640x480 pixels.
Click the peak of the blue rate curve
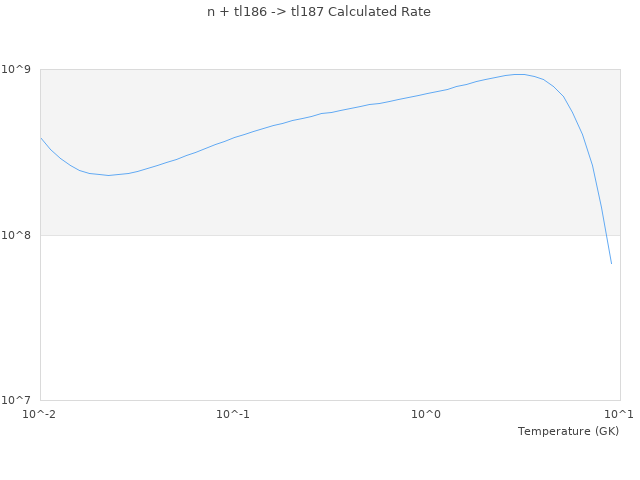click(517, 74)
